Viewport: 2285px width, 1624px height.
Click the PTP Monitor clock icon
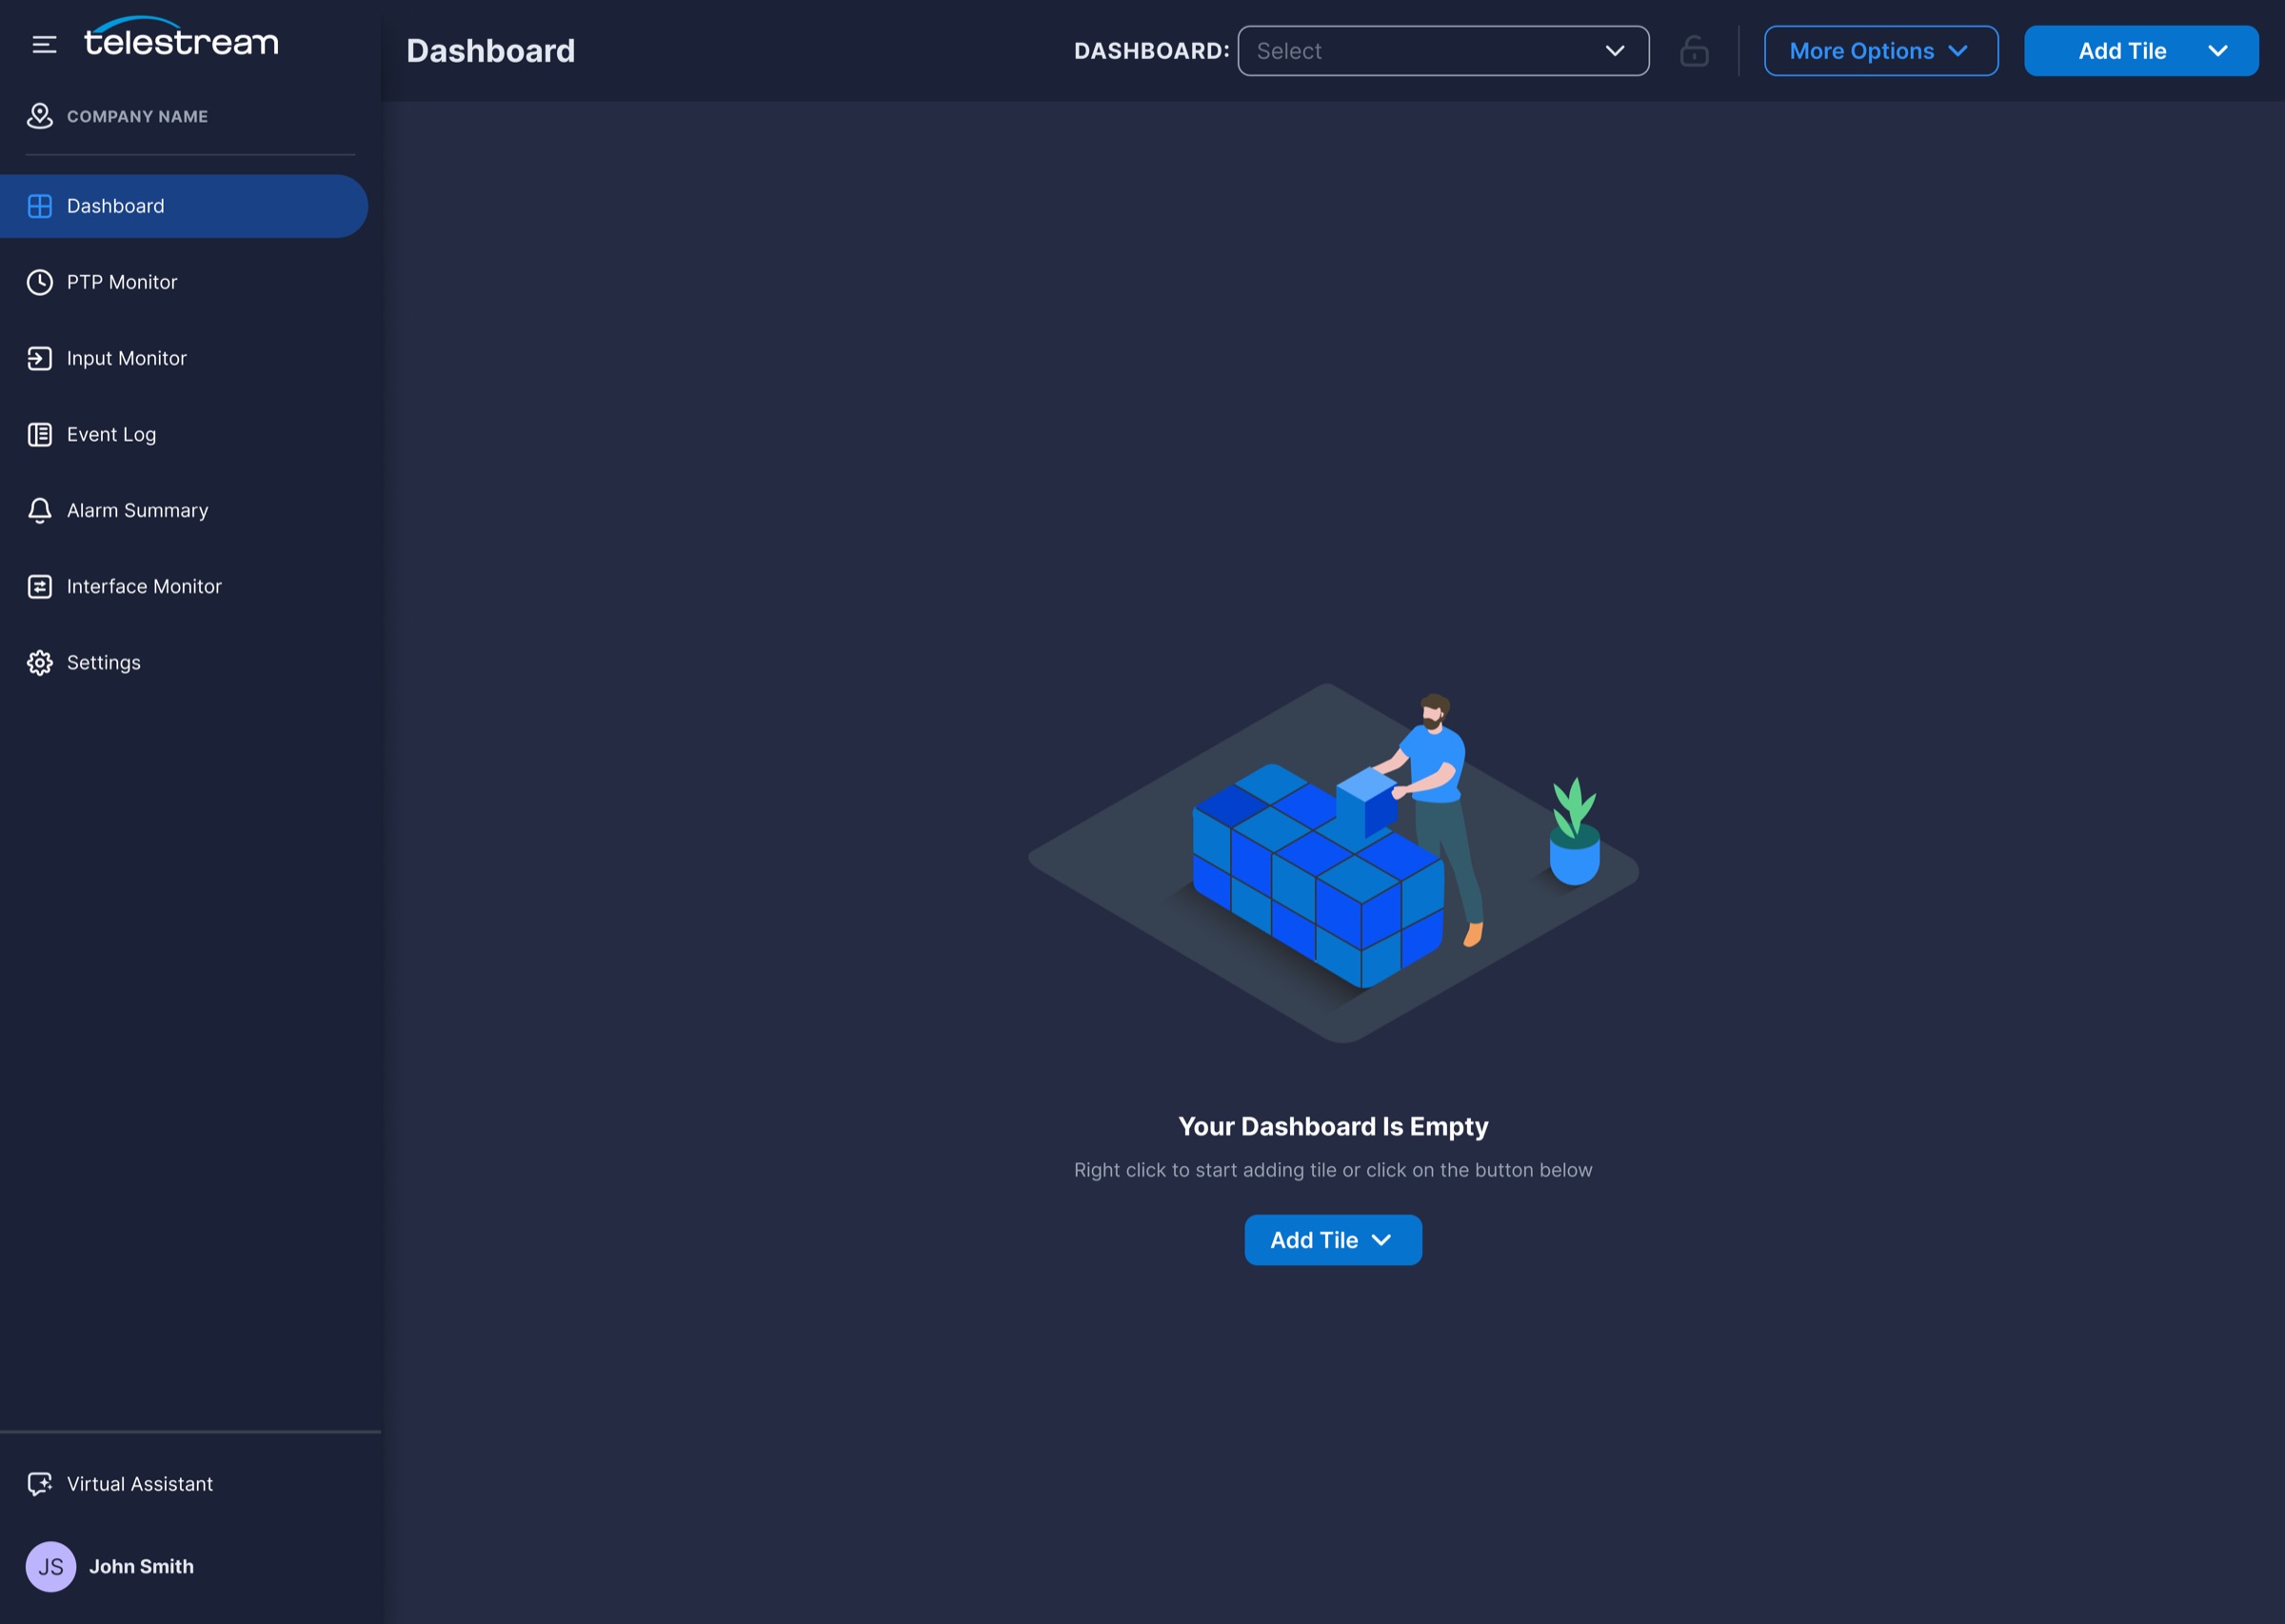(40, 282)
